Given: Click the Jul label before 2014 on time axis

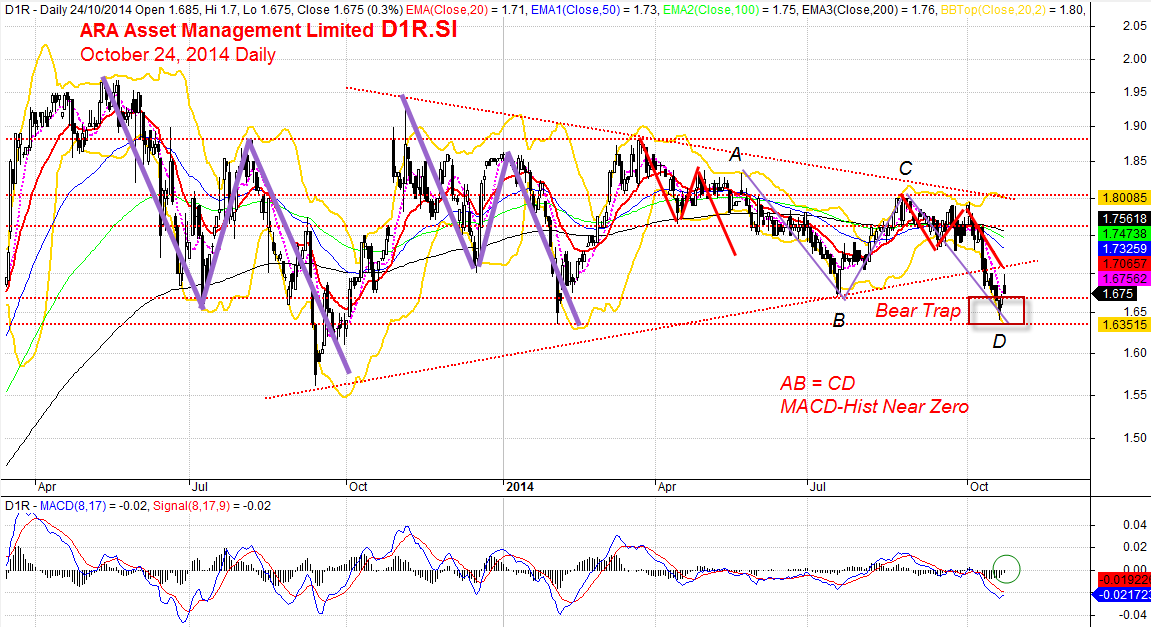Looking at the screenshot, I should point(200,487).
